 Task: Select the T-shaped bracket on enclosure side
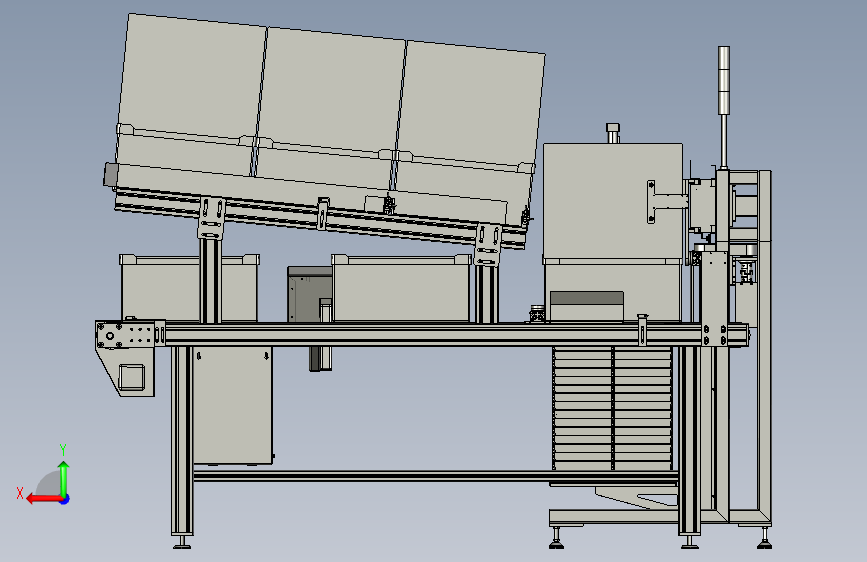tap(666, 202)
